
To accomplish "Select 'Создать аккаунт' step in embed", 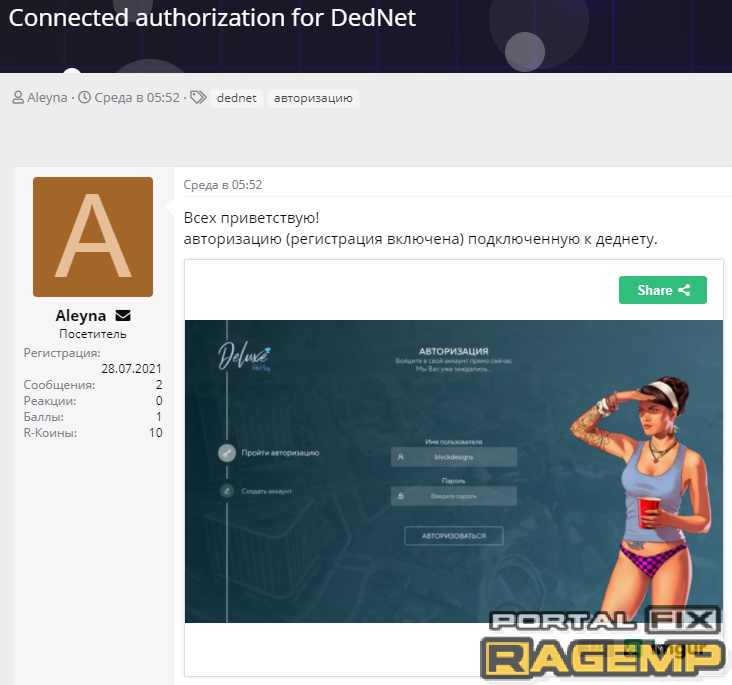I will (x=267, y=491).
